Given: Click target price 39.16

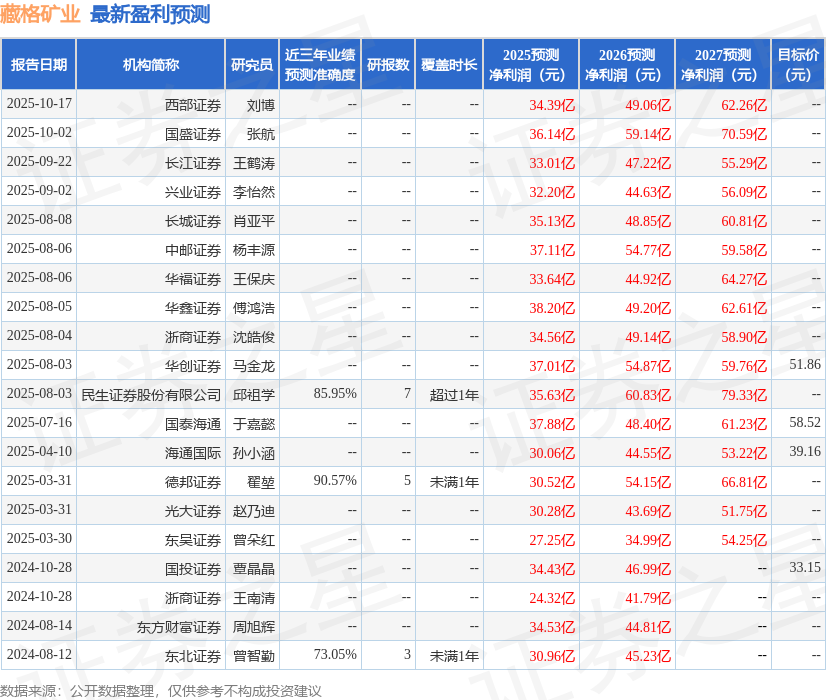Looking at the screenshot, I should (805, 451).
